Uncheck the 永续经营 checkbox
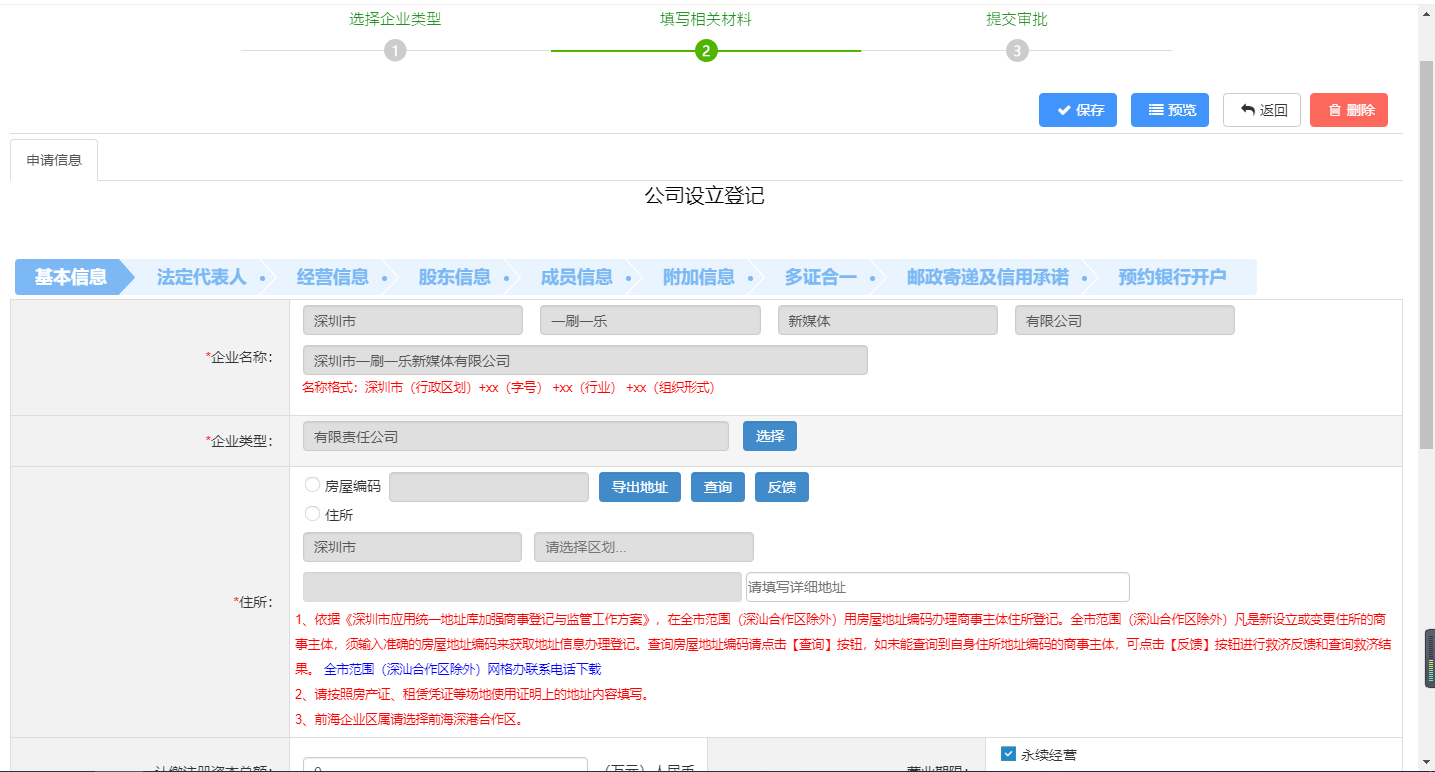The image size is (1435, 772). [1008, 754]
